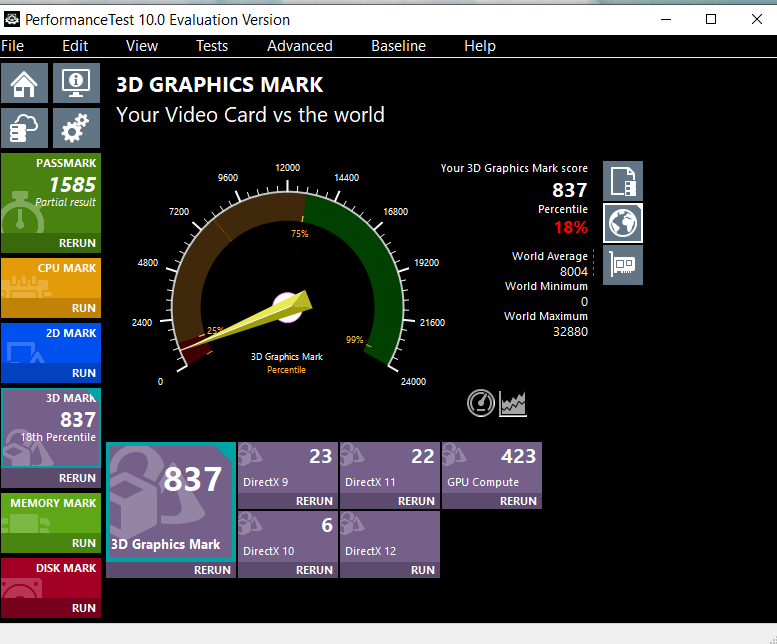
Task: Run the Memory Mark test
Action: (51, 543)
